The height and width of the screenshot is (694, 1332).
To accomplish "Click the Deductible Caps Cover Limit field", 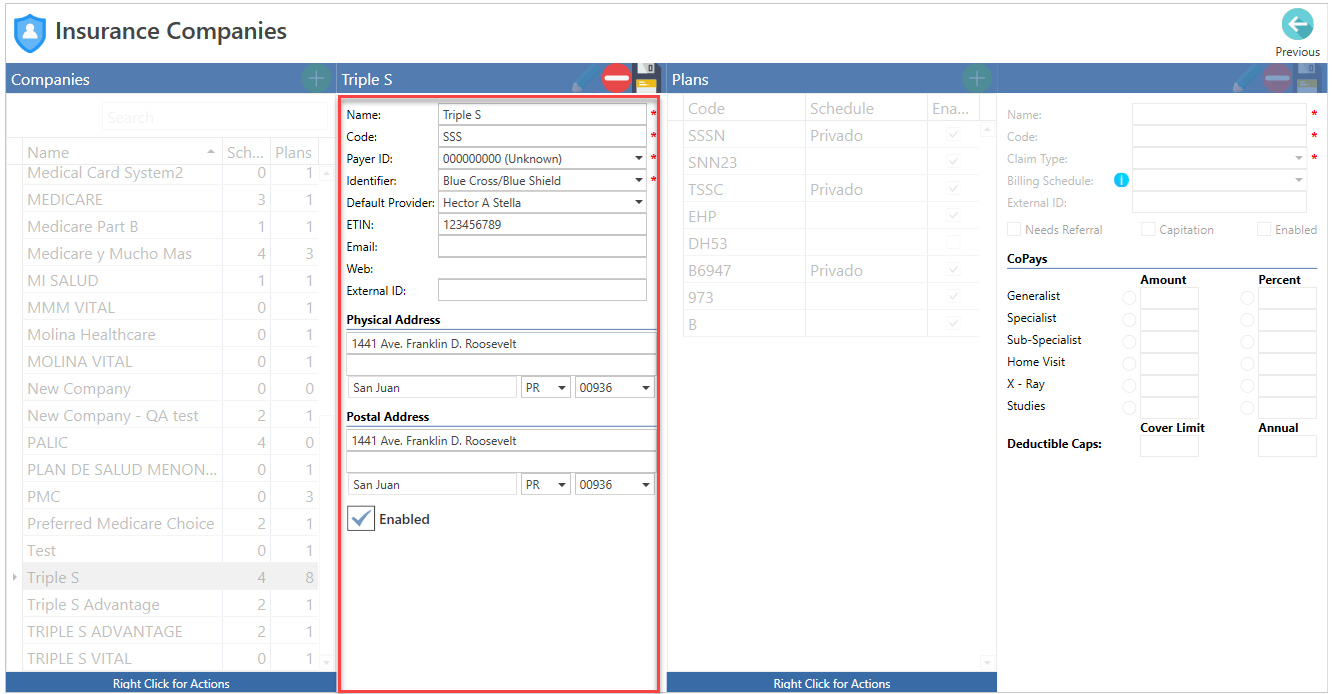I will [x=1169, y=446].
